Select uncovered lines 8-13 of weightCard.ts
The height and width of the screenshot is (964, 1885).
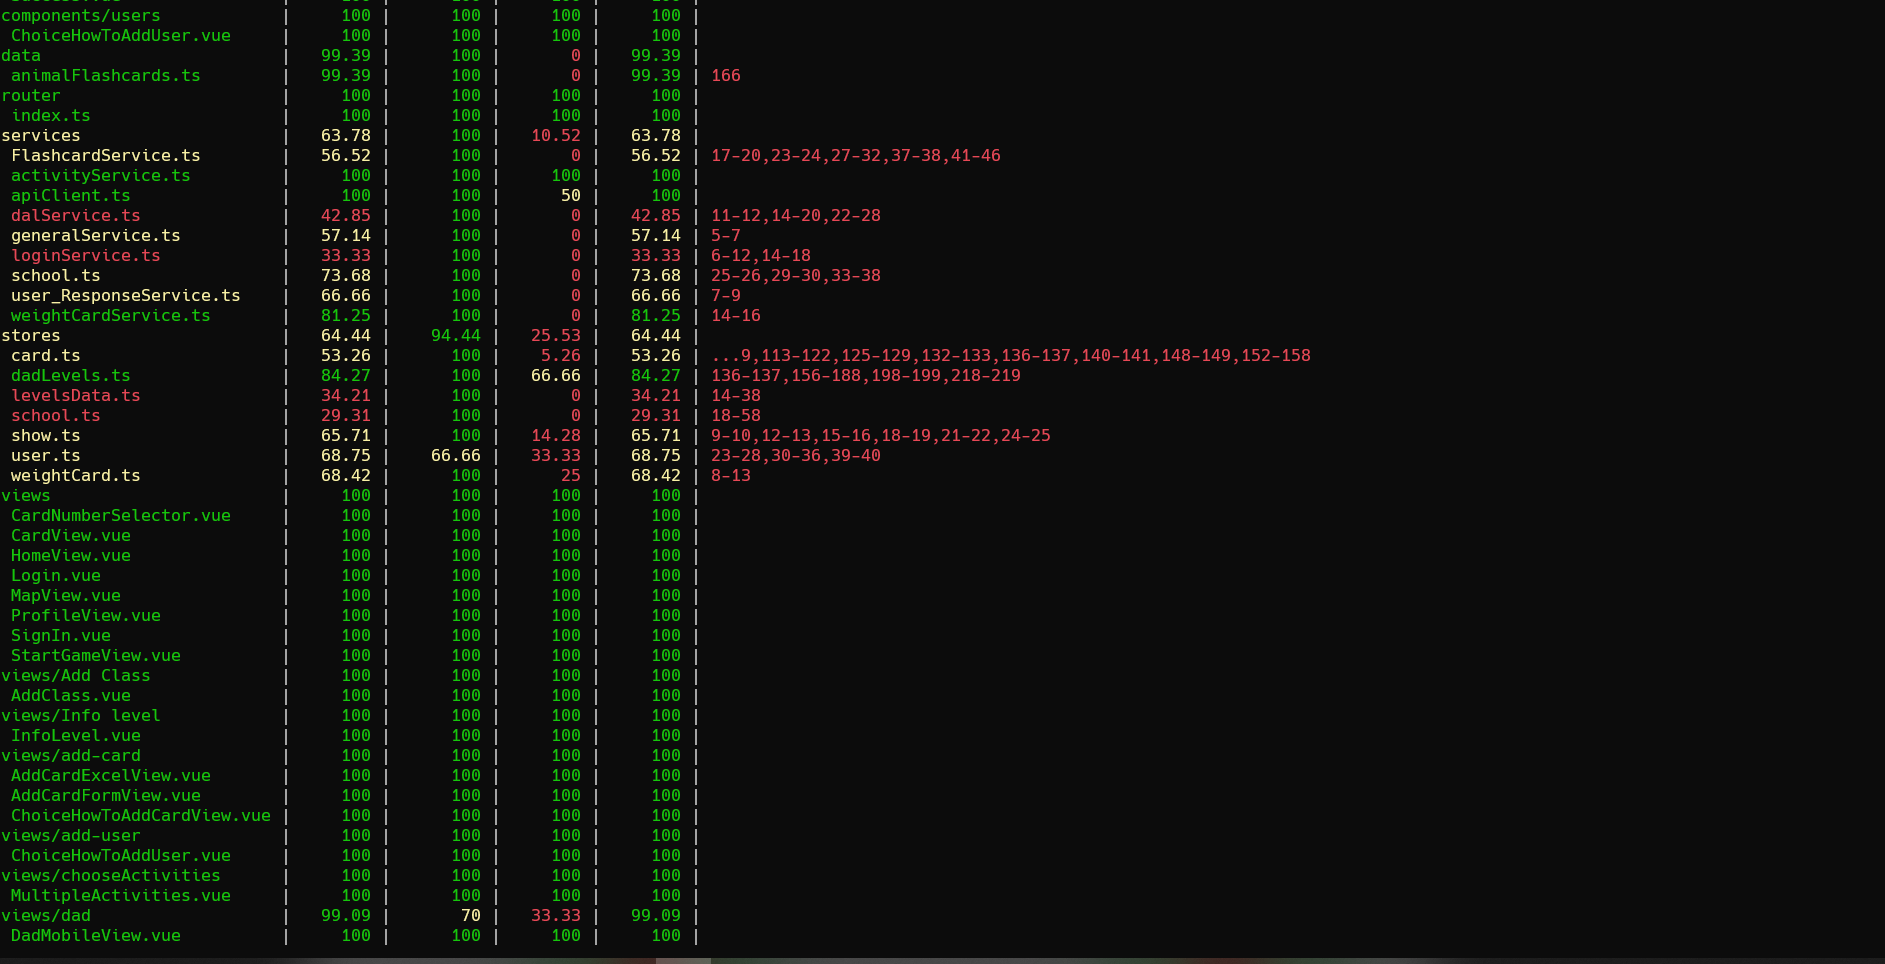click(731, 476)
